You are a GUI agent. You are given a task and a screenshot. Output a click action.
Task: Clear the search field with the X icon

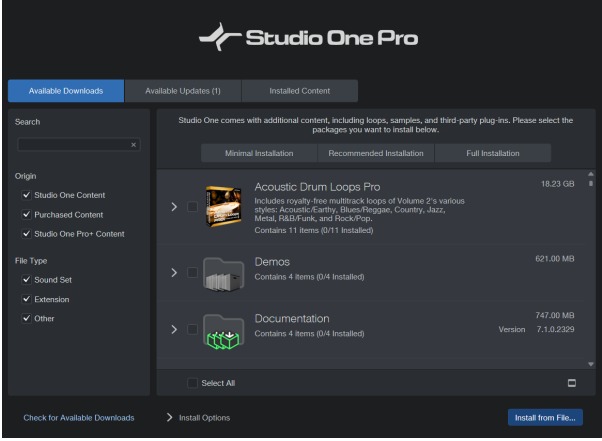tap(133, 145)
